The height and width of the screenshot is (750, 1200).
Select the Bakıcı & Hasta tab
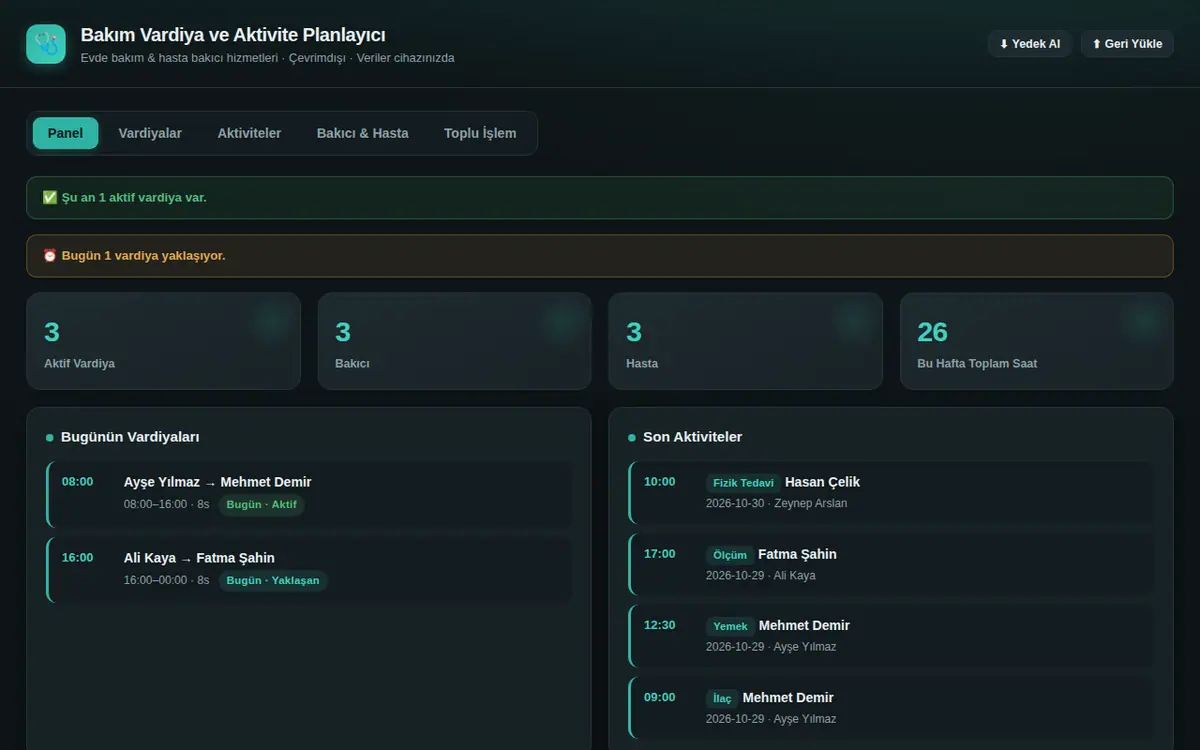click(x=362, y=133)
